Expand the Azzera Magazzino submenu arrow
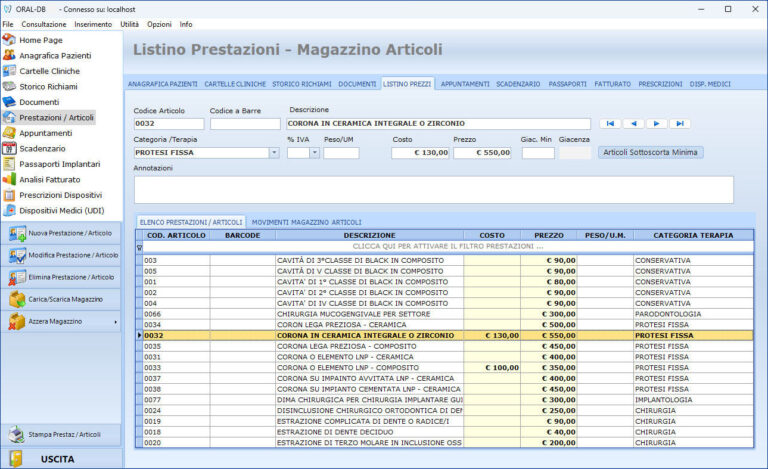This screenshot has height=469, width=768. 116,322
